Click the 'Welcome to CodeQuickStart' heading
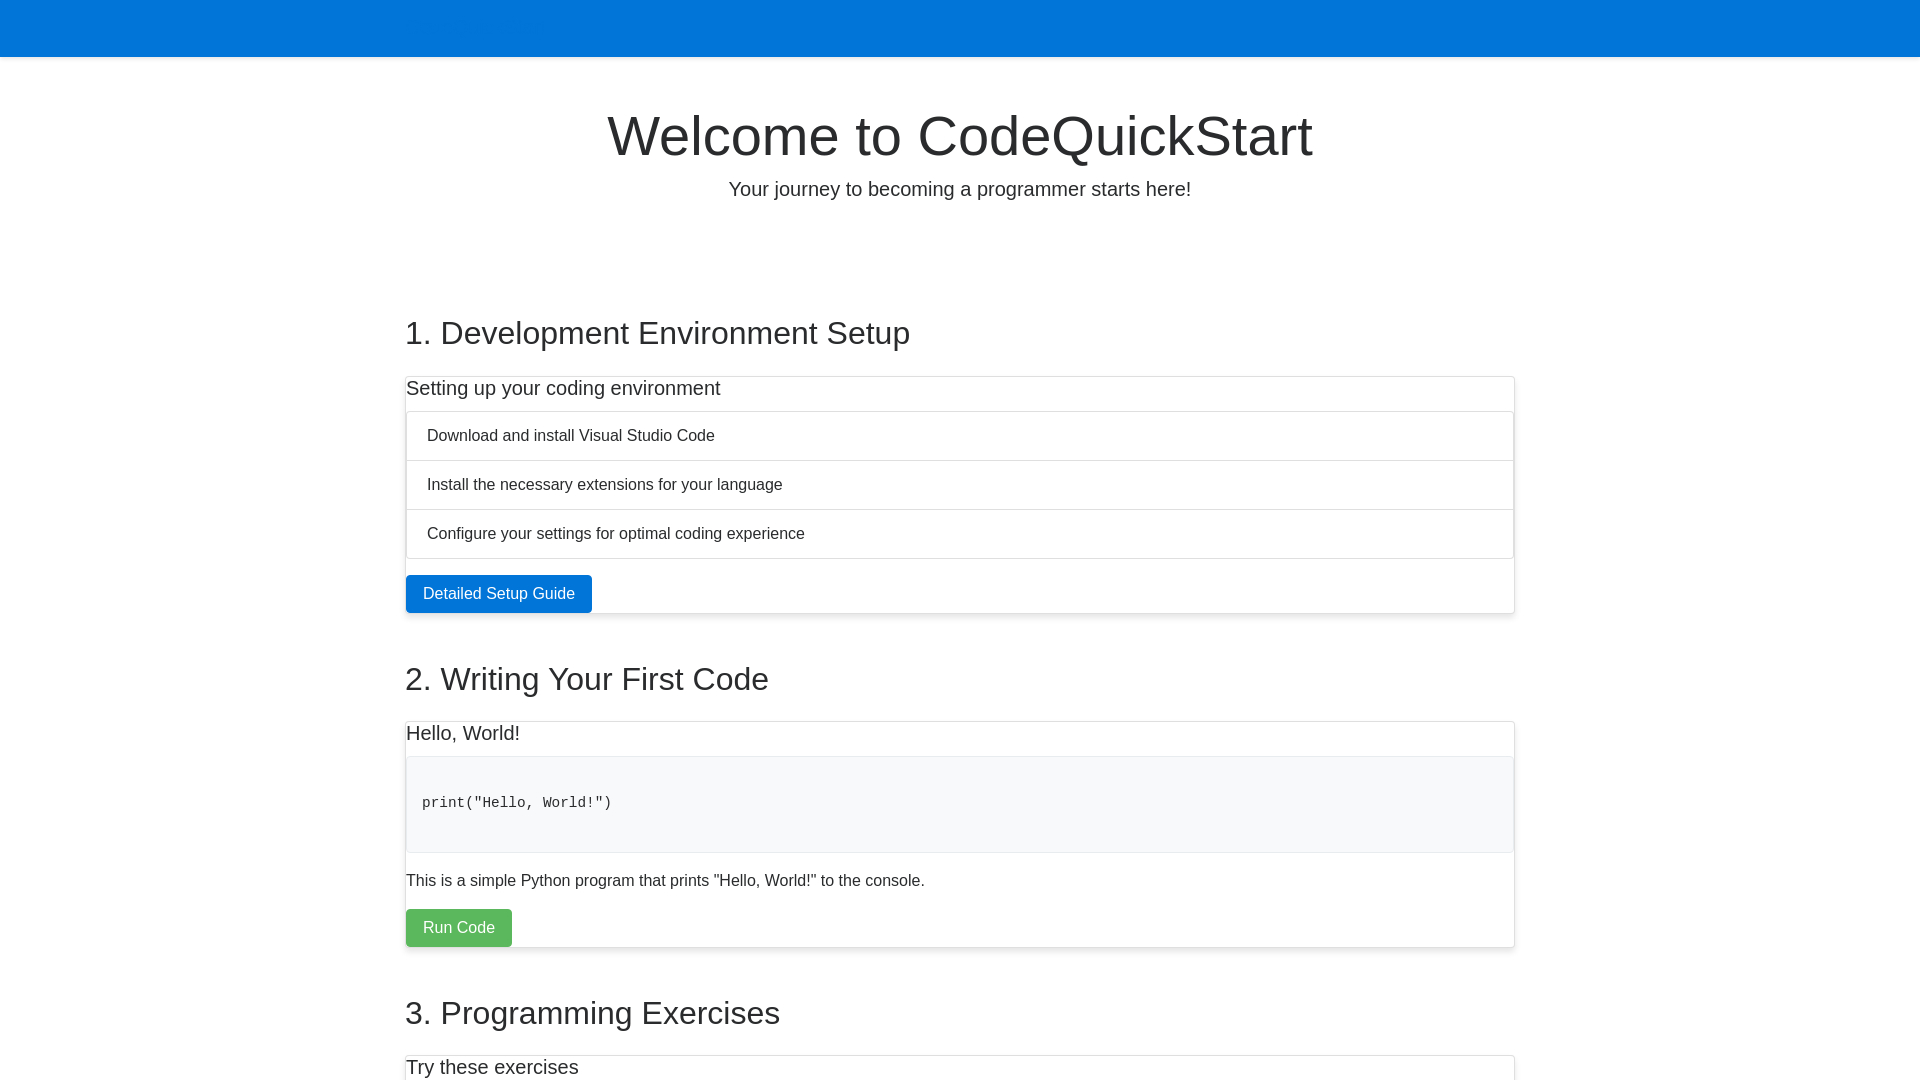 point(959,136)
